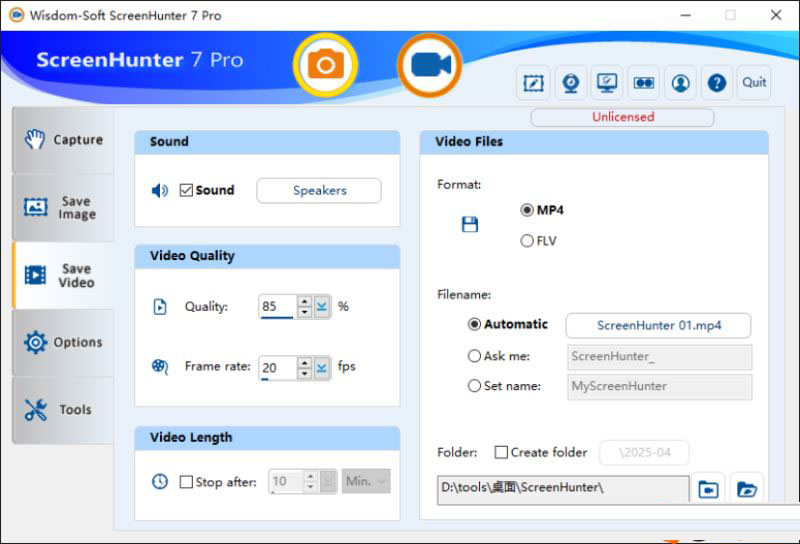Go to the Options tab

(x=63, y=342)
